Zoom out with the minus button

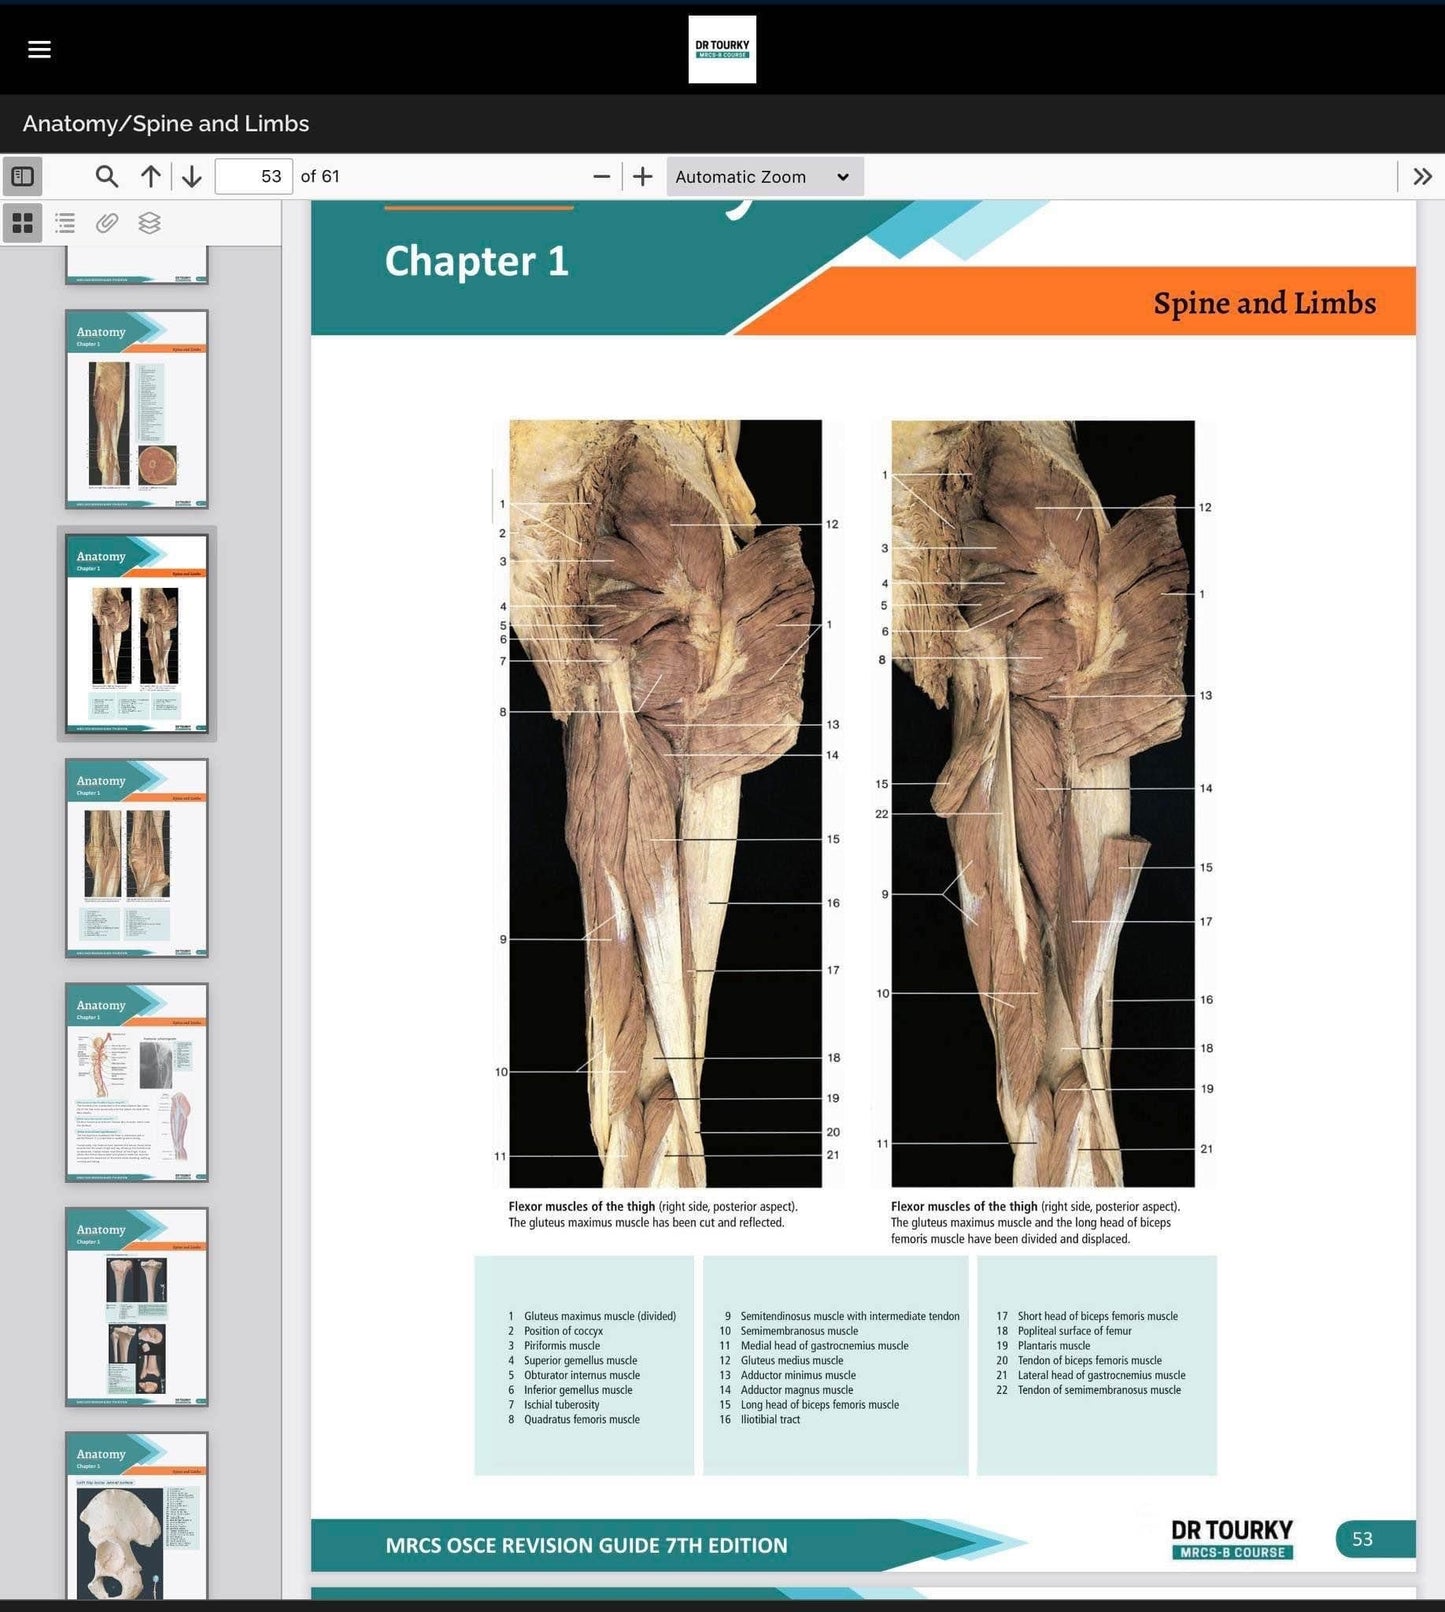click(x=601, y=177)
